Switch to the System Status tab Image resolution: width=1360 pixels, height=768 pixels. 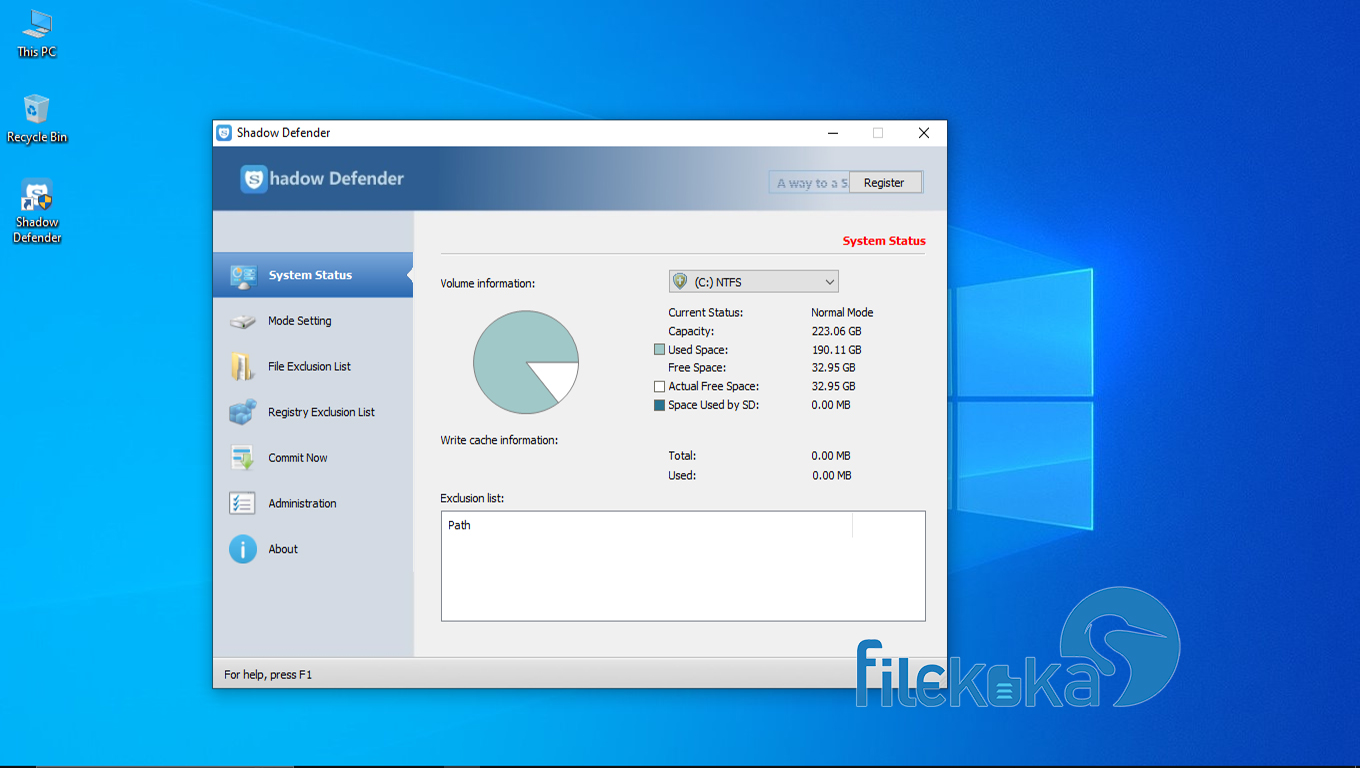pos(313,275)
